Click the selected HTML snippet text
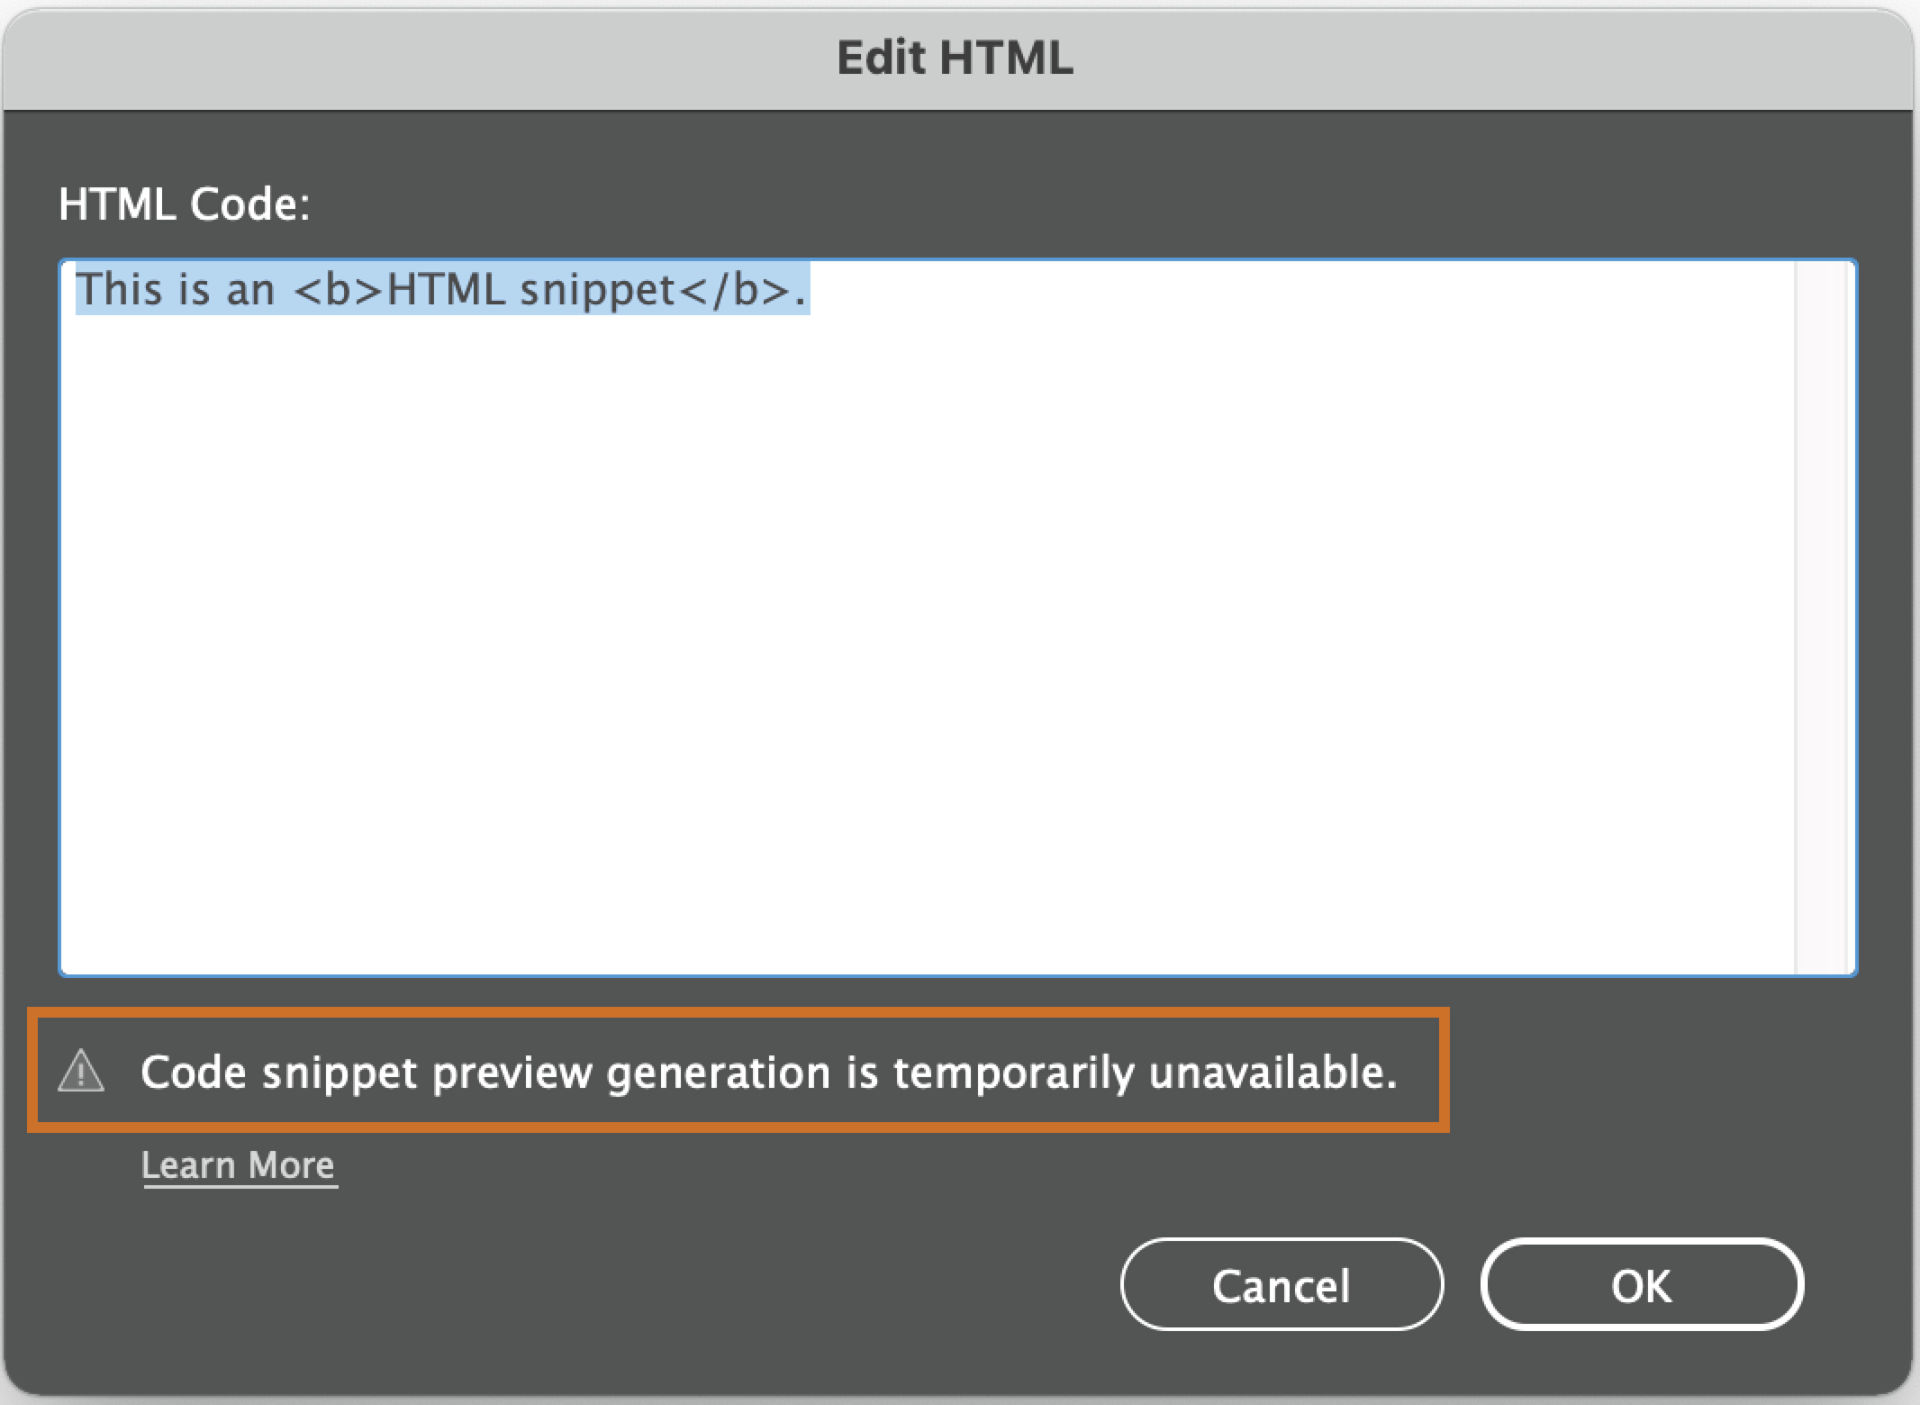 click(440, 290)
